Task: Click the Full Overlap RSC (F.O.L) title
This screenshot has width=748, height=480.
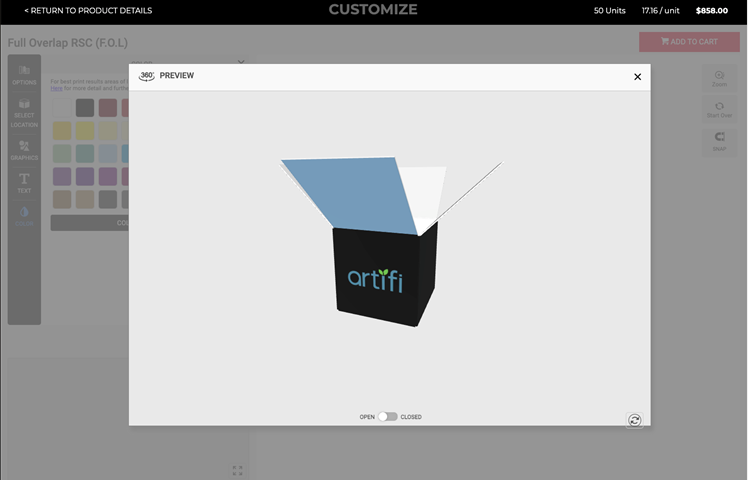Action: 68,43
